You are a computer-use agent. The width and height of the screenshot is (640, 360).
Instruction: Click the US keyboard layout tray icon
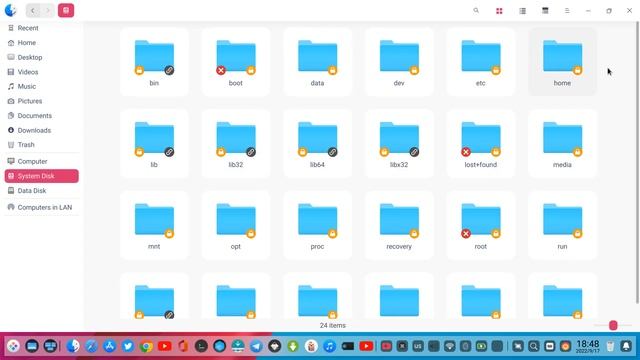coord(418,347)
